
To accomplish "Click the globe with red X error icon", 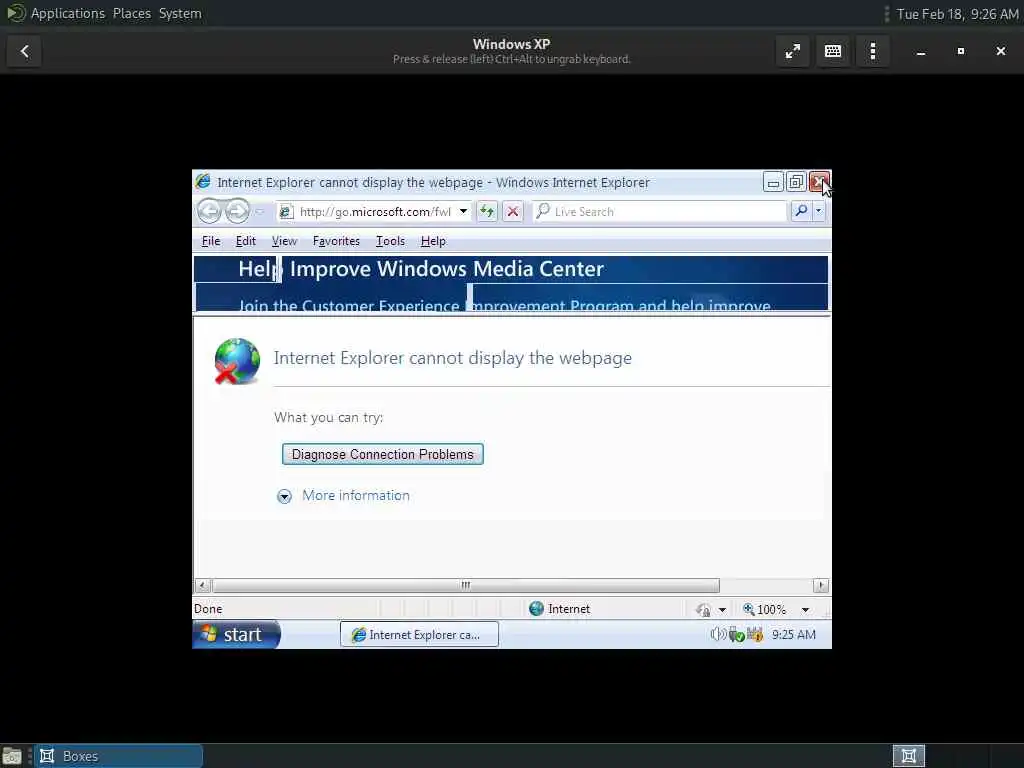I will pyautogui.click(x=236, y=361).
